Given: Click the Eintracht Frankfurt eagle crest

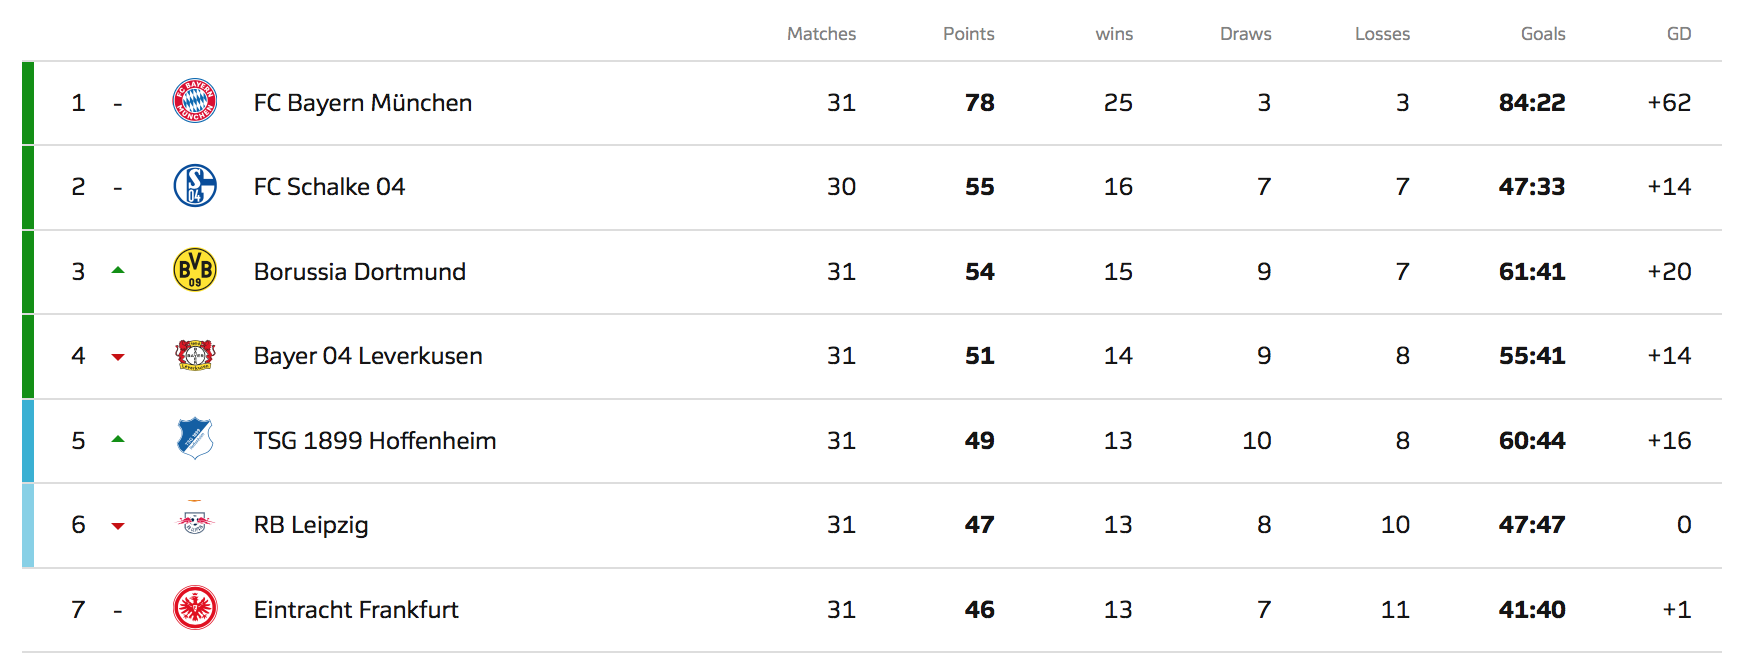Looking at the screenshot, I should (x=195, y=608).
